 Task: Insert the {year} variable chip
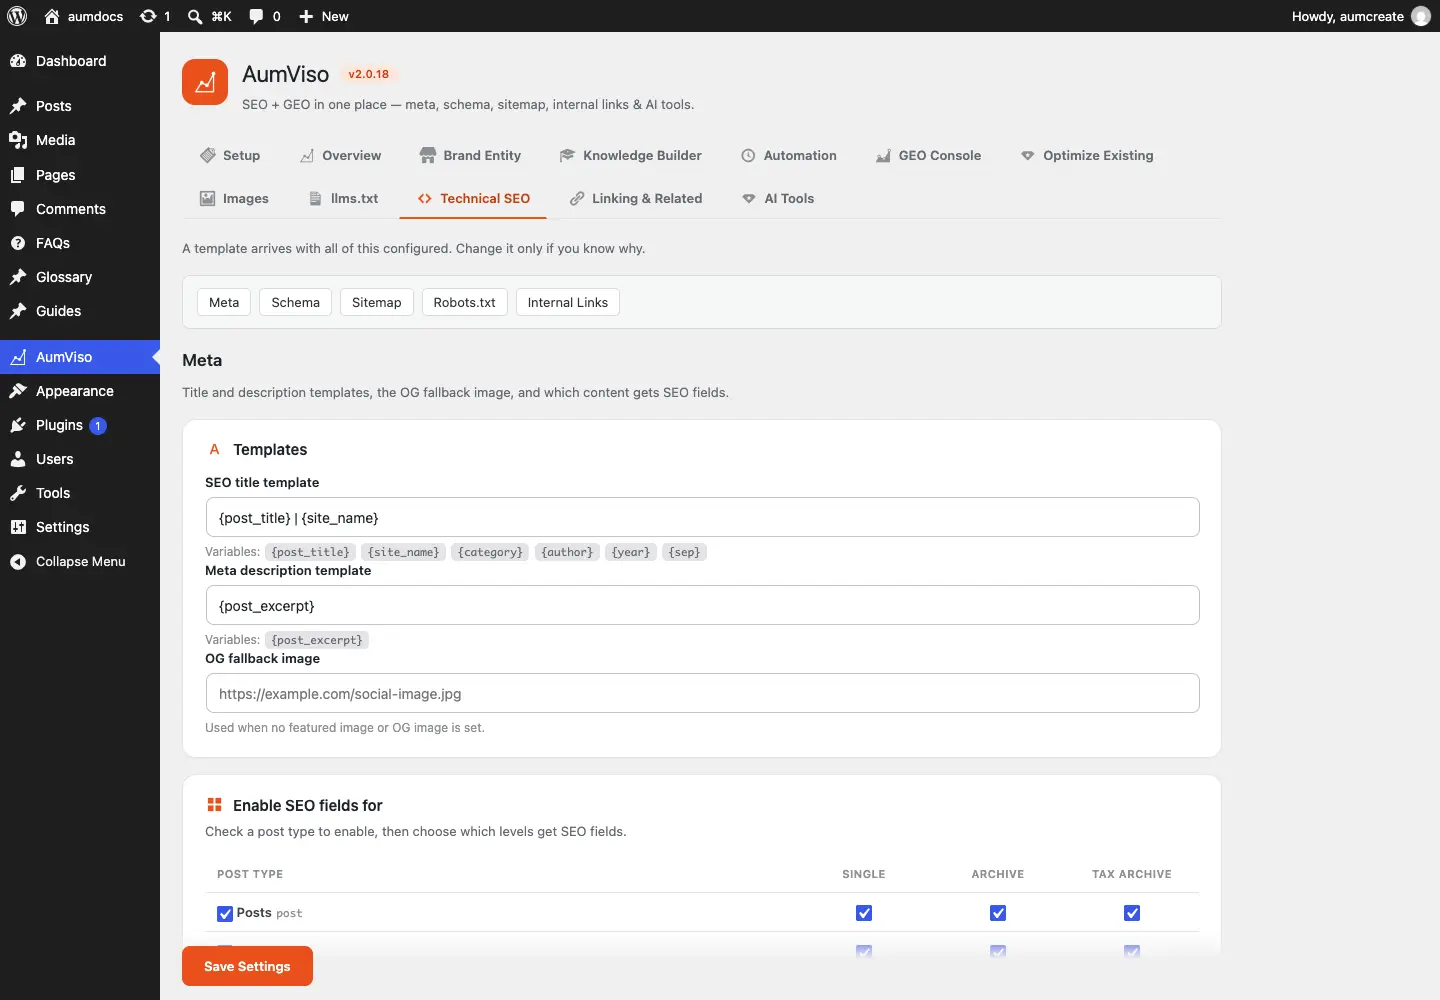tap(631, 552)
